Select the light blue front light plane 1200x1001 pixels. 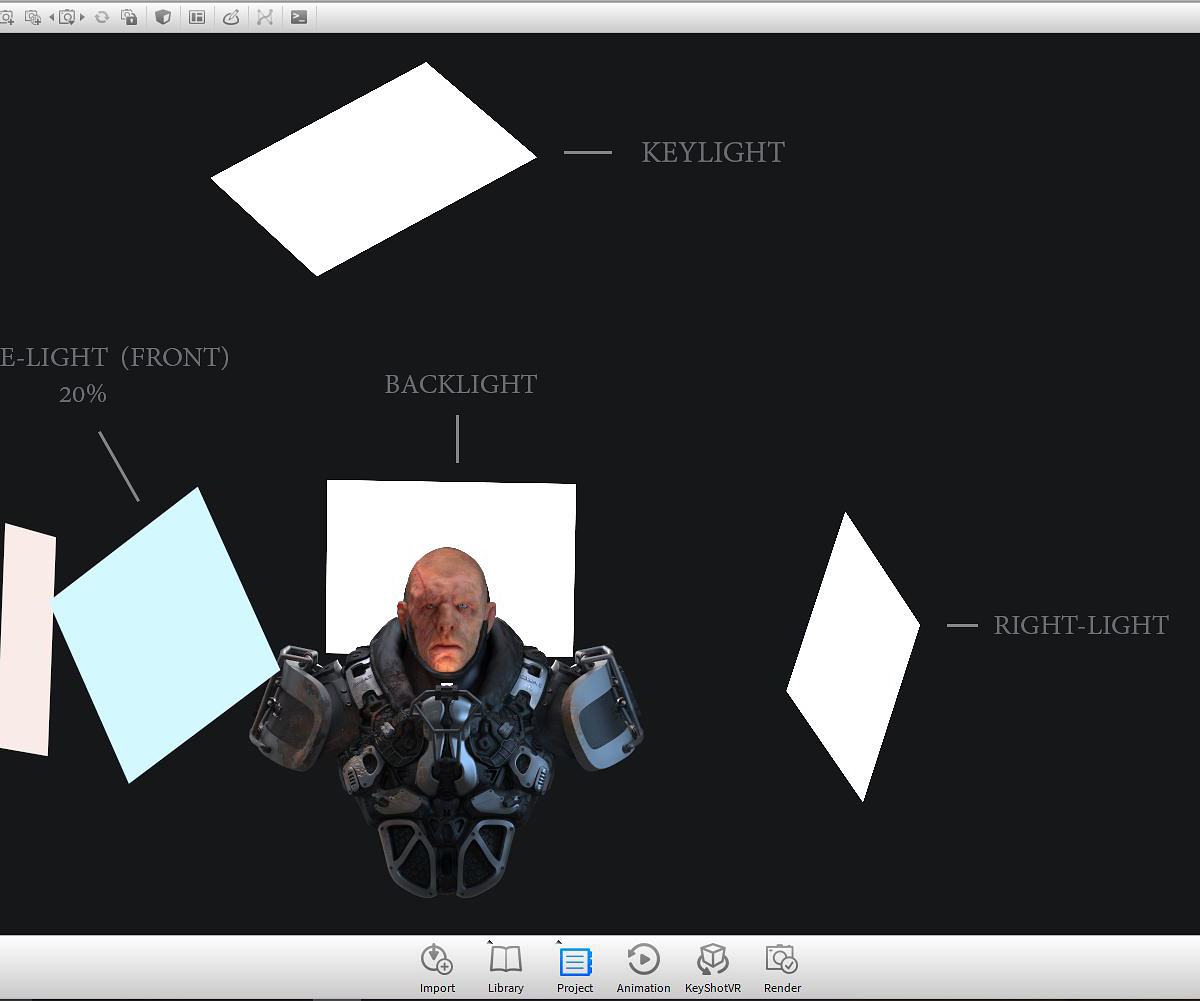click(165, 635)
